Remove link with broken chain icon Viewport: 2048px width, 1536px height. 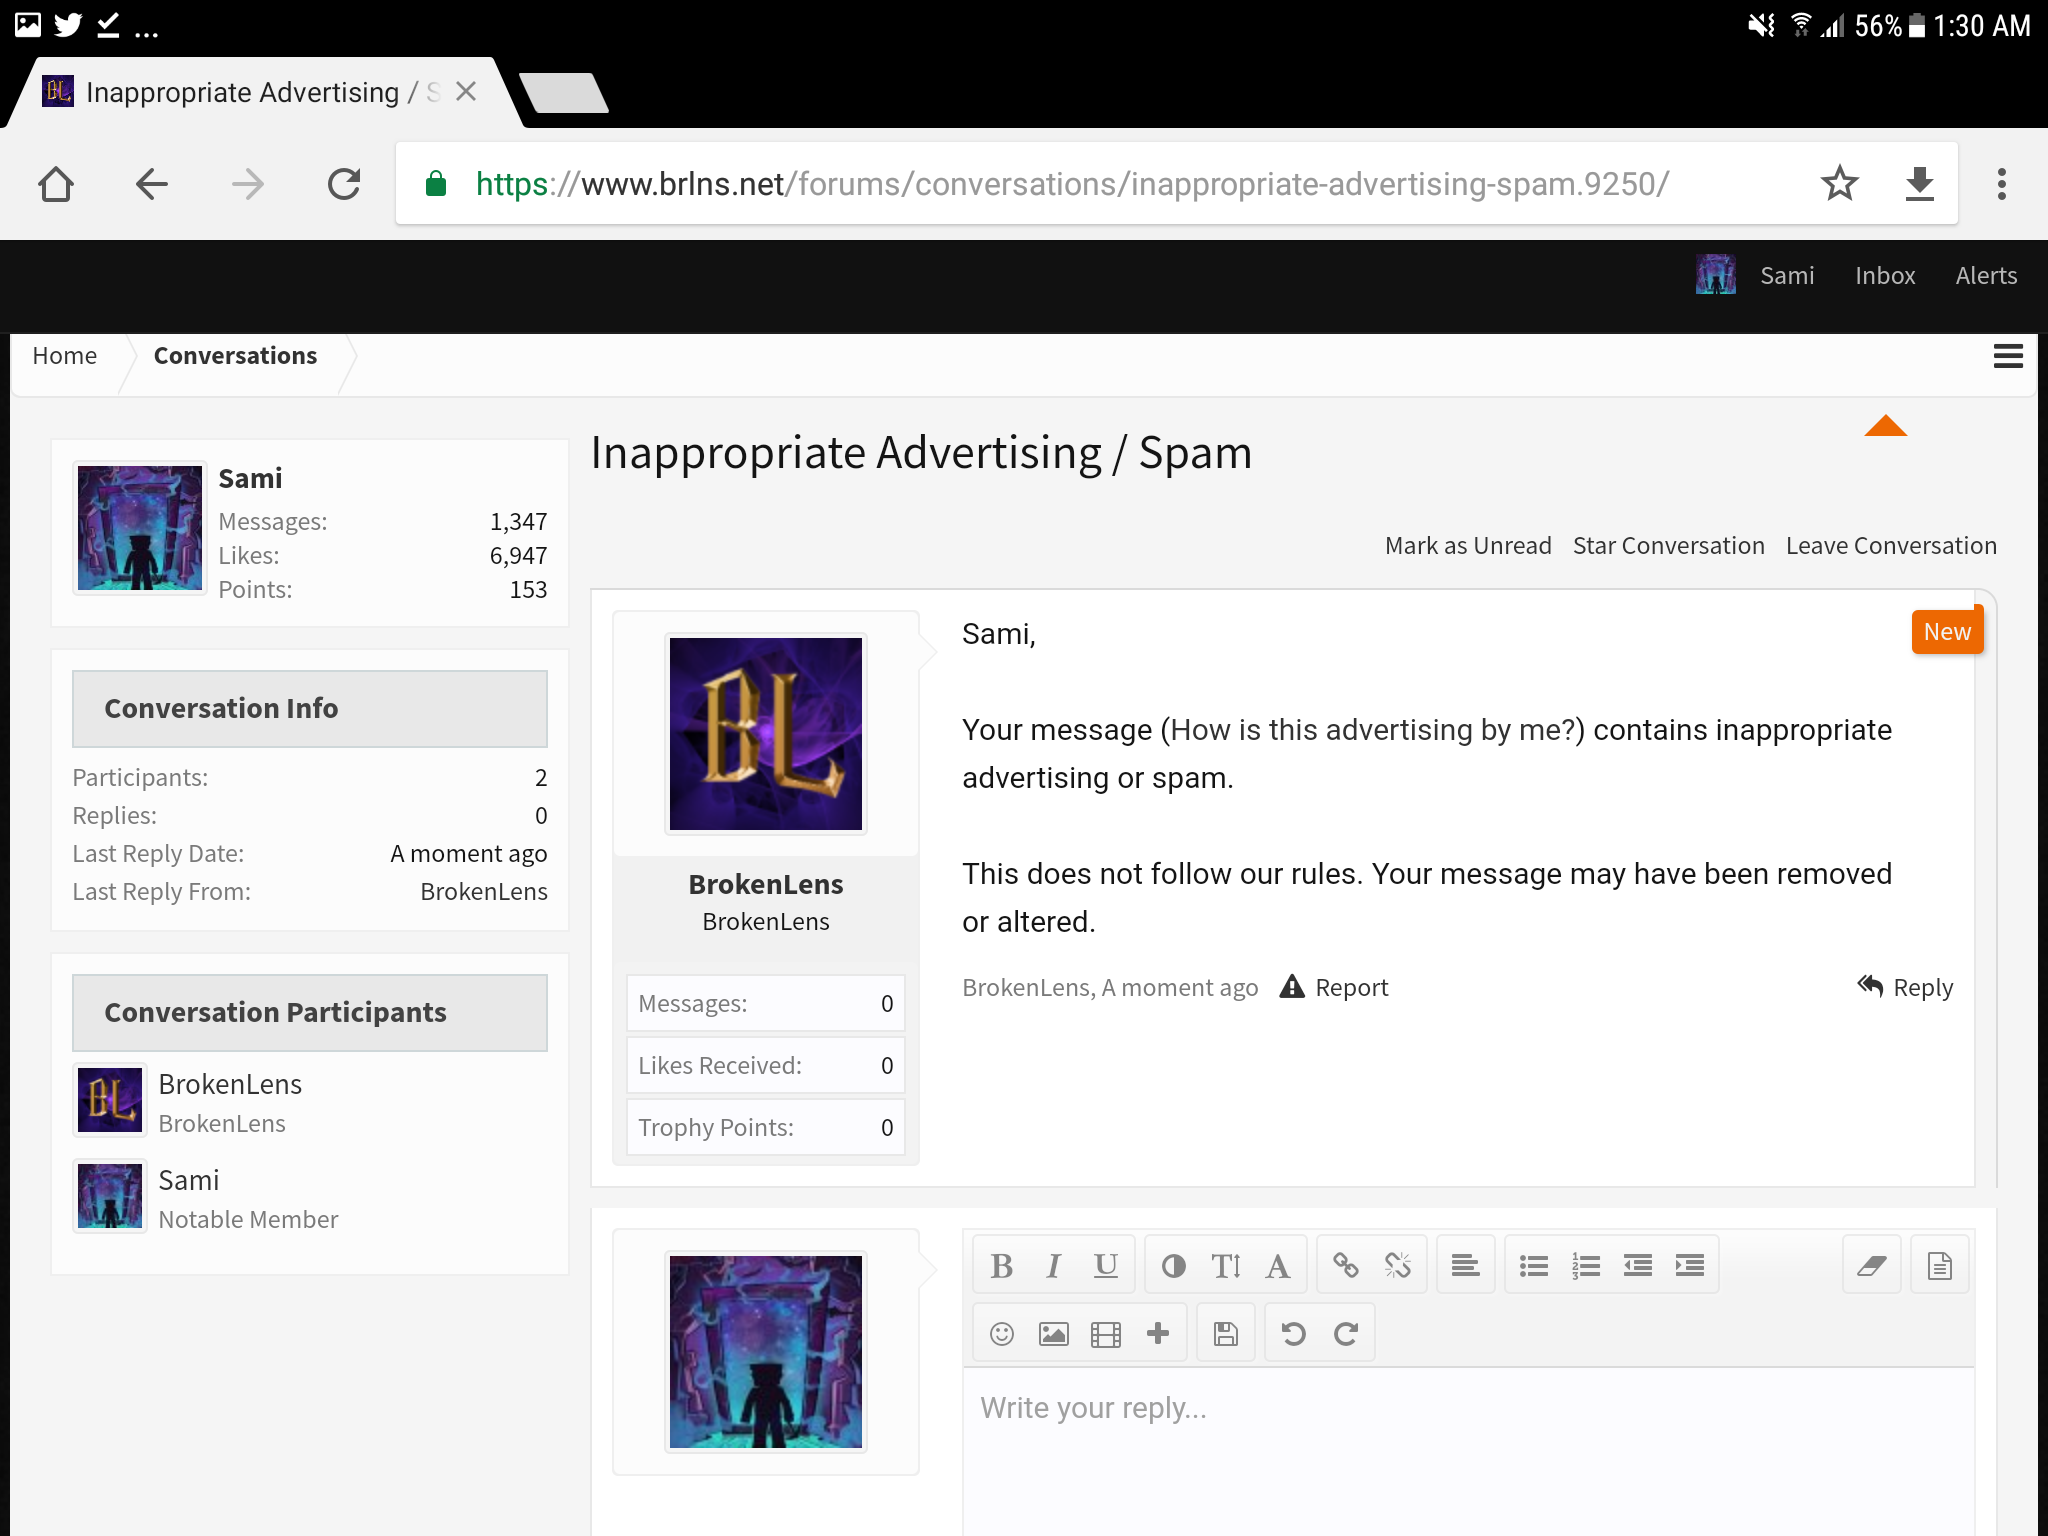1397,1266
